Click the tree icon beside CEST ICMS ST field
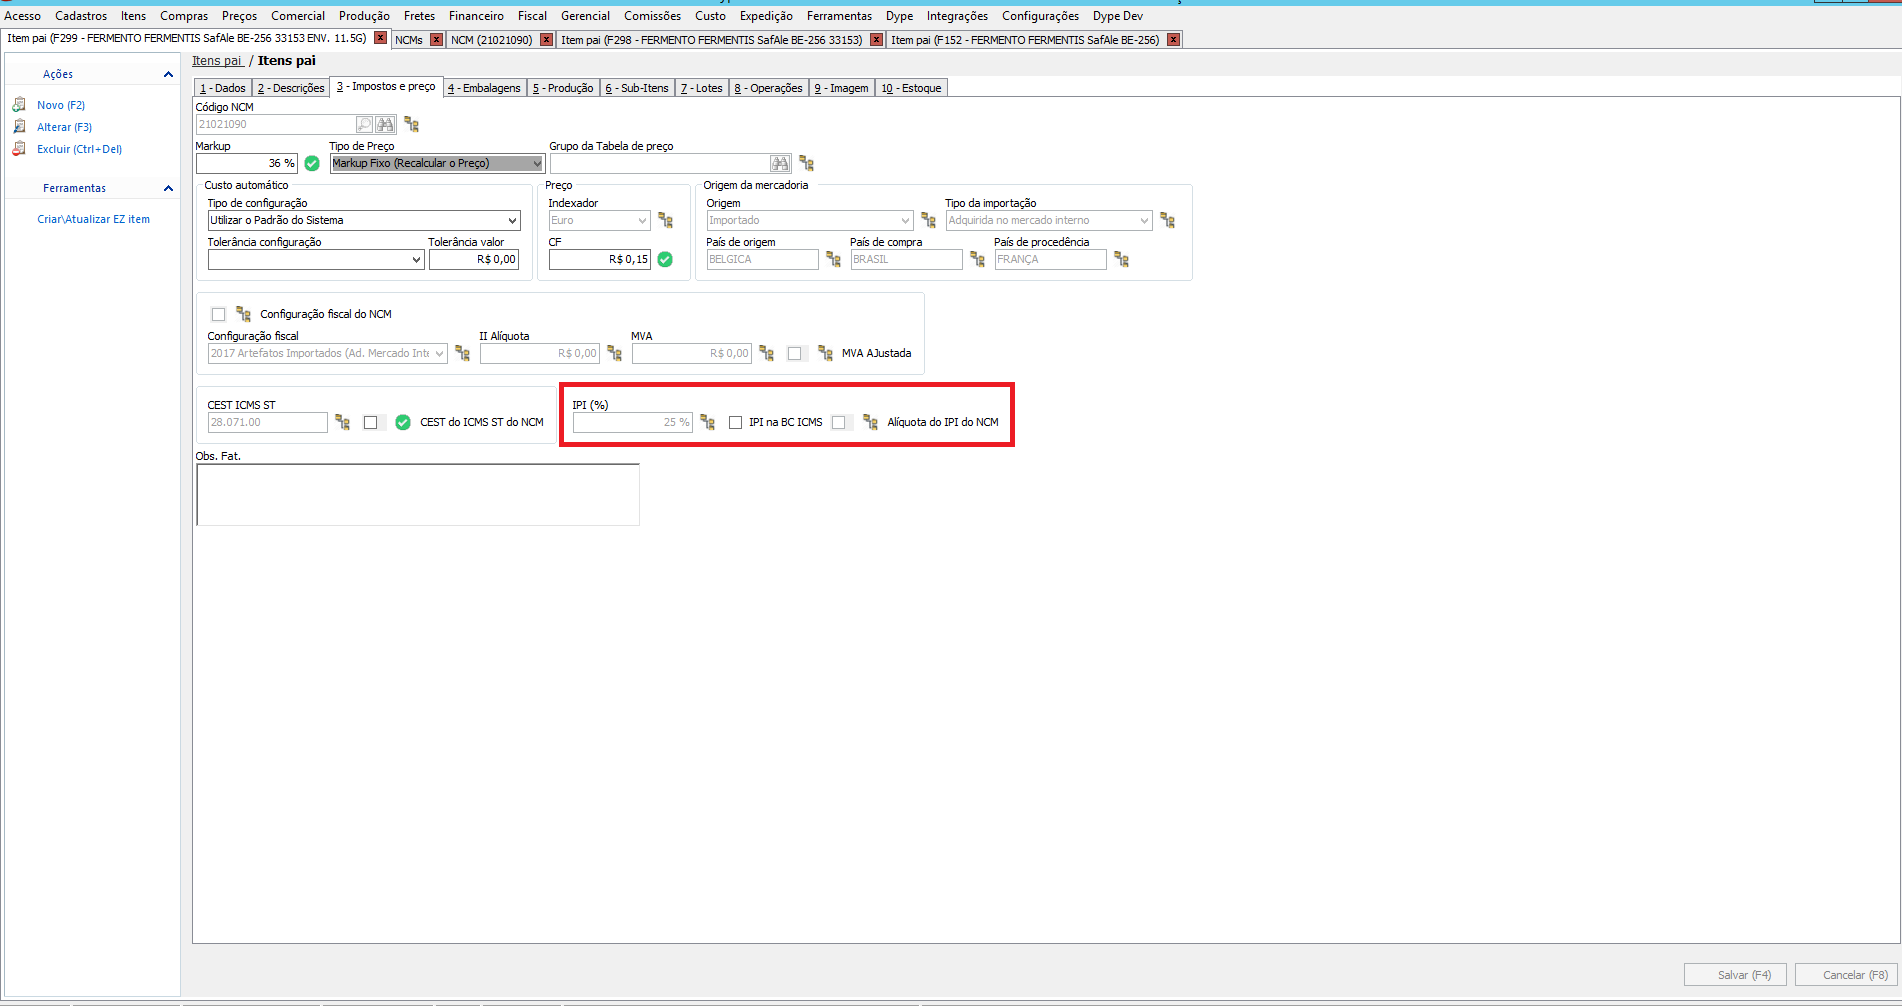The image size is (1902, 1006). pyautogui.click(x=342, y=423)
